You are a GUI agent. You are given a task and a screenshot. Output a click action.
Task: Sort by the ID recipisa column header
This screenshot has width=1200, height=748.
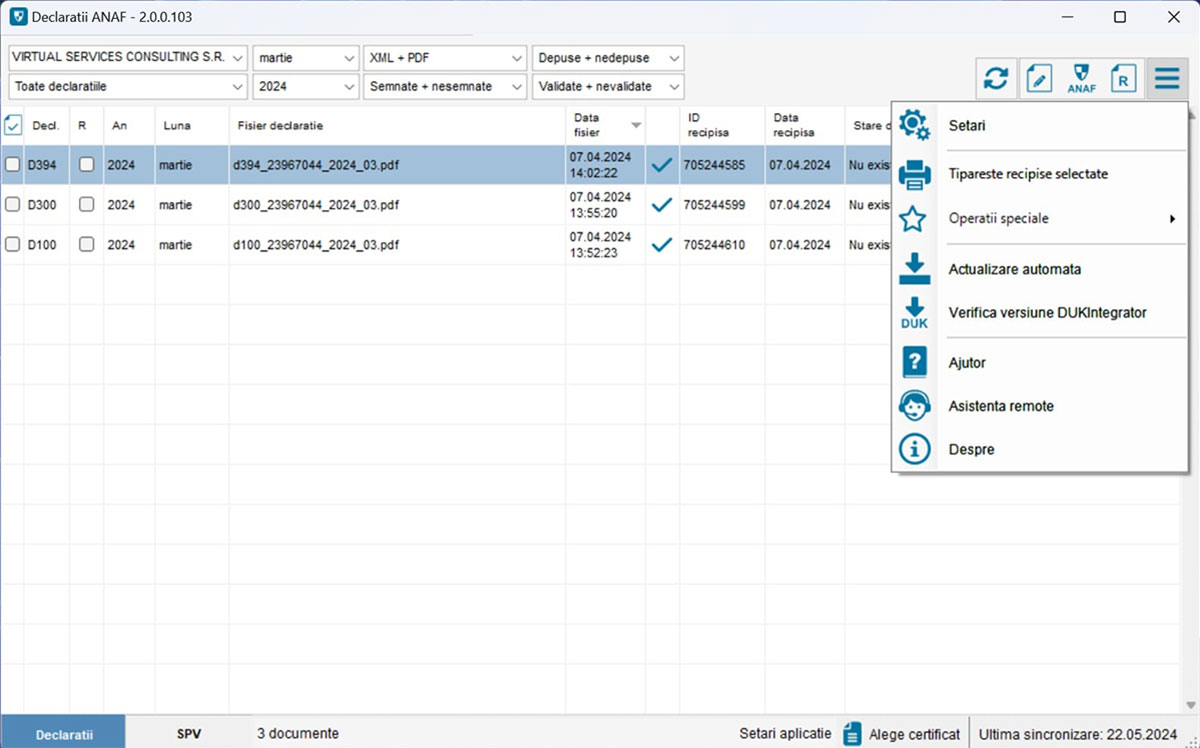pyautogui.click(x=722, y=126)
